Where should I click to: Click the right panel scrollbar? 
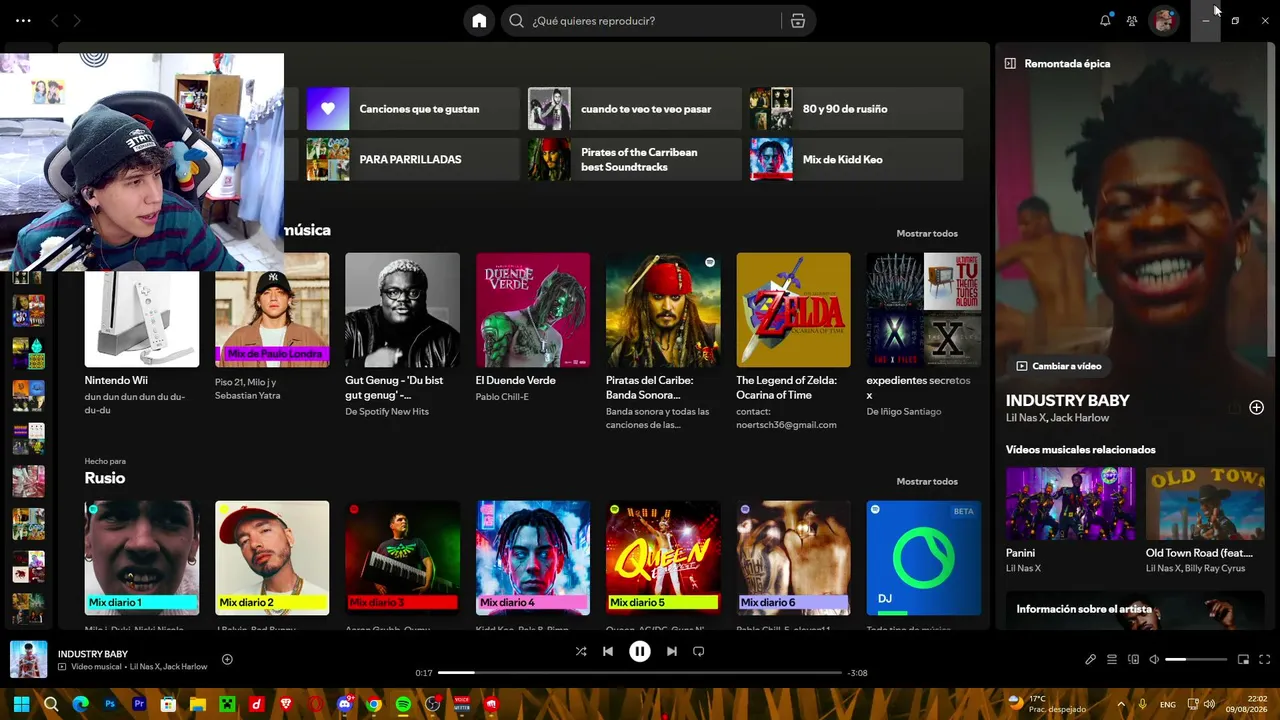[x=1272, y=200]
